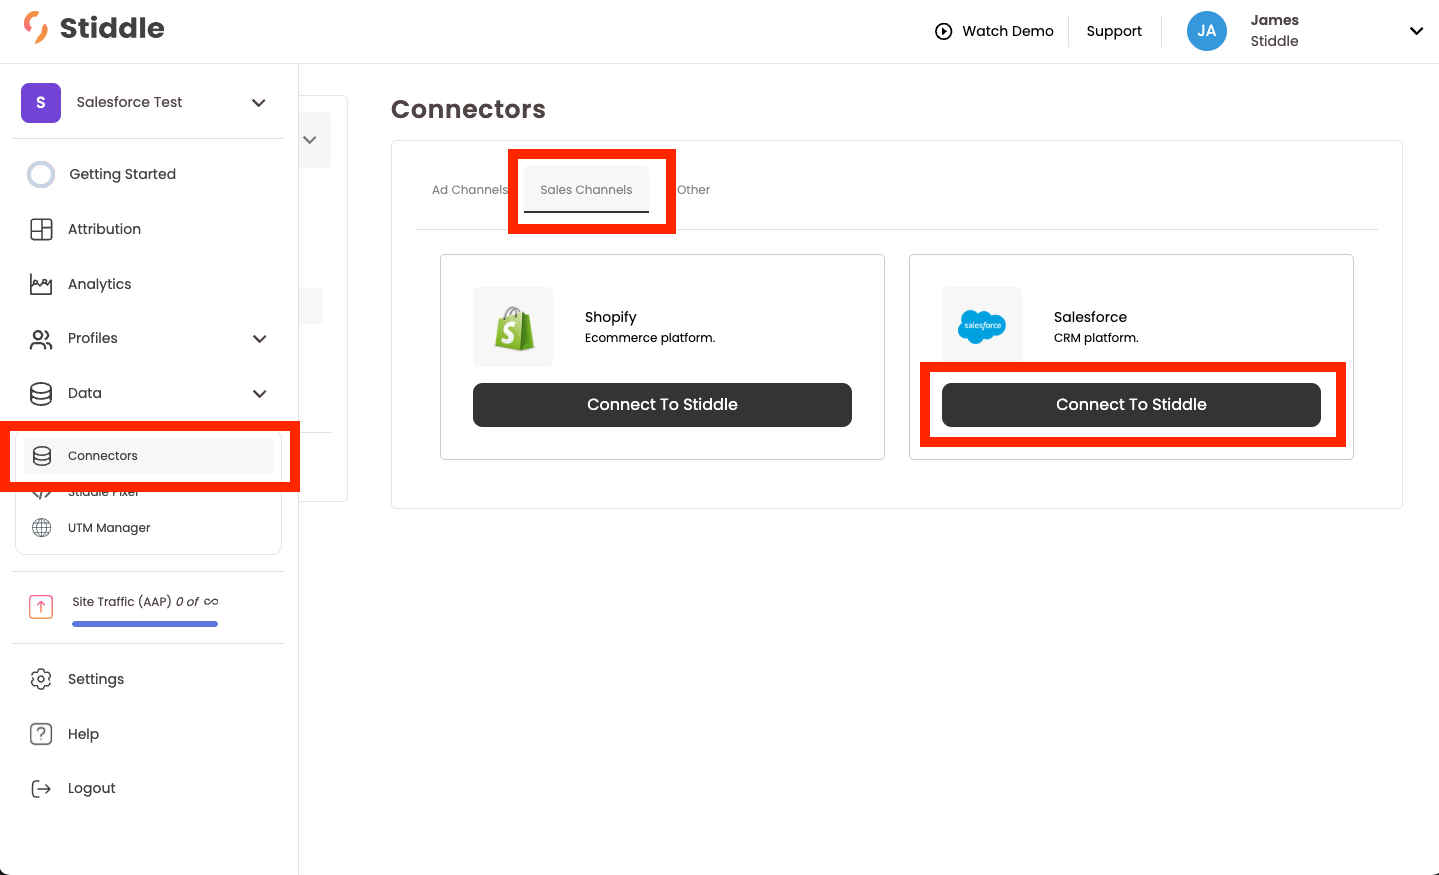Image resolution: width=1439 pixels, height=875 pixels.
Task: Click the Watch Demo link
Action: point(994,31)
